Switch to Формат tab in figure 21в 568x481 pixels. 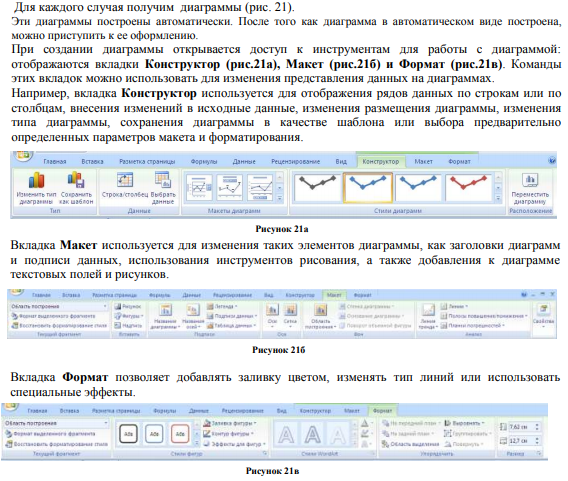(383, 411)
